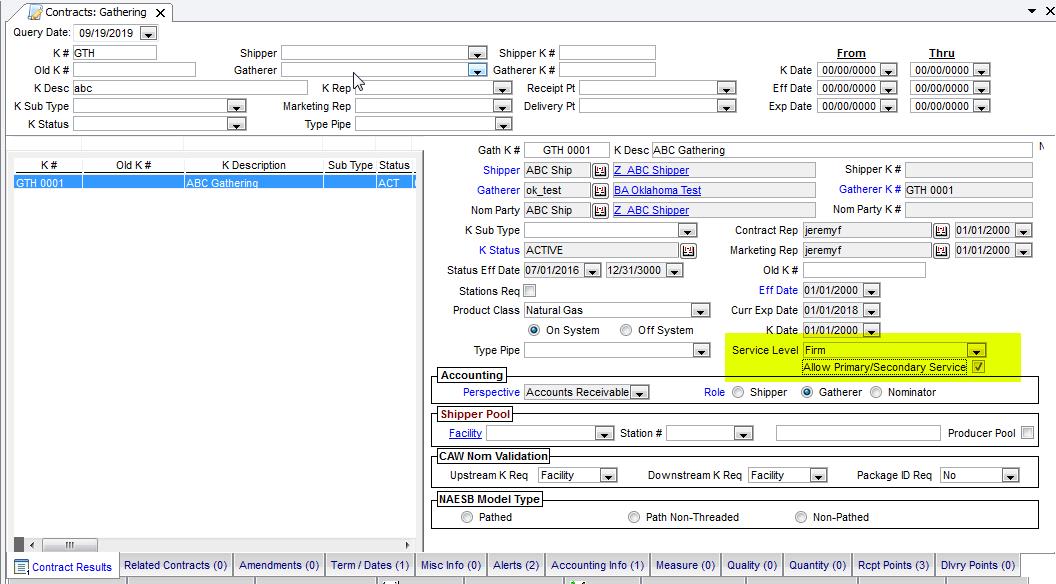Switch to the Alerts (2) tab
The width and height of the screenshot is (1056, 584).
tap(516, 565)
